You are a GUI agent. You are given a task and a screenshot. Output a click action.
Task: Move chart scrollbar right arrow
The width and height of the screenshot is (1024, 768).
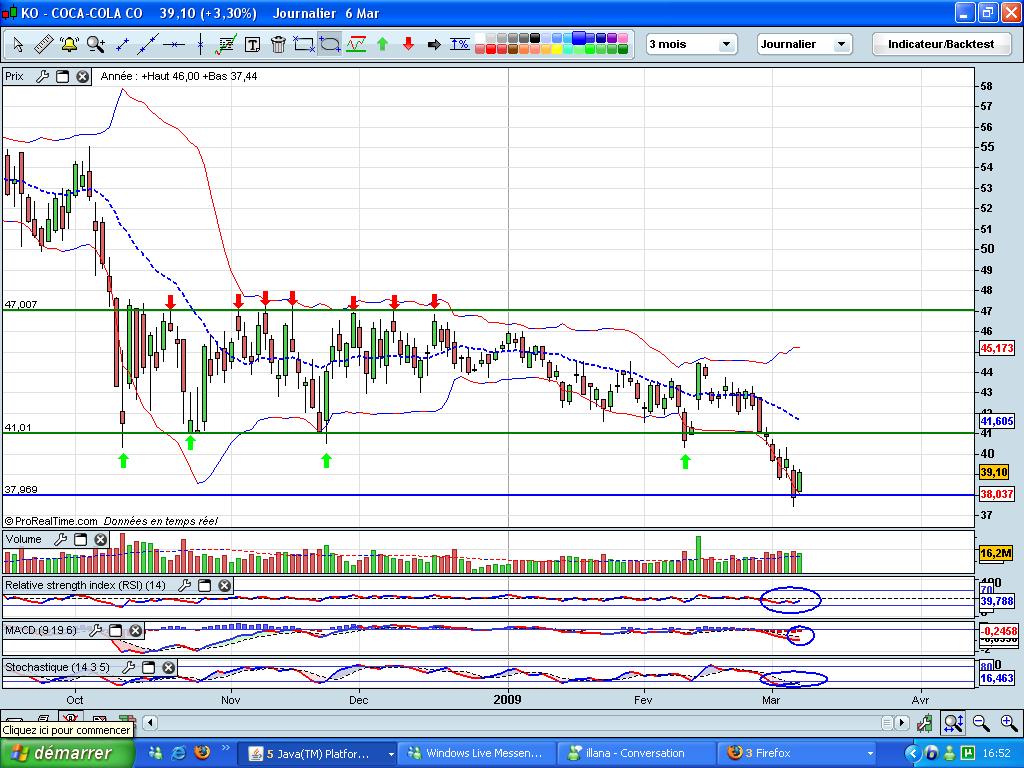[x=902, y=722]
